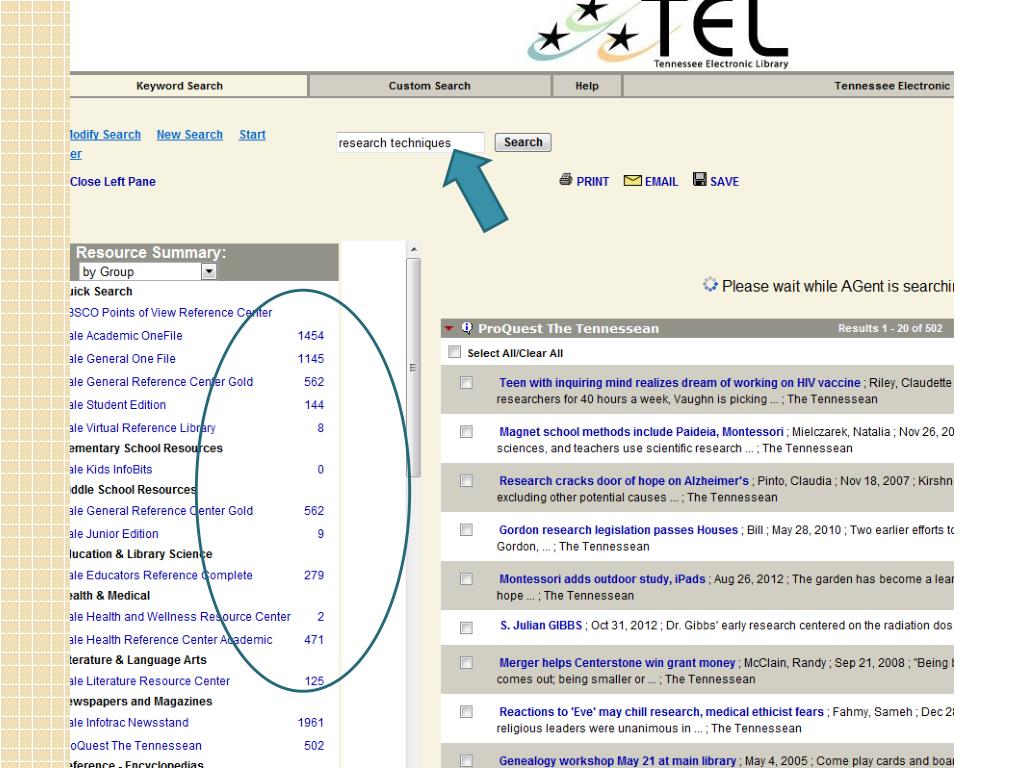Click the PRINT link text

click(592, 182)
